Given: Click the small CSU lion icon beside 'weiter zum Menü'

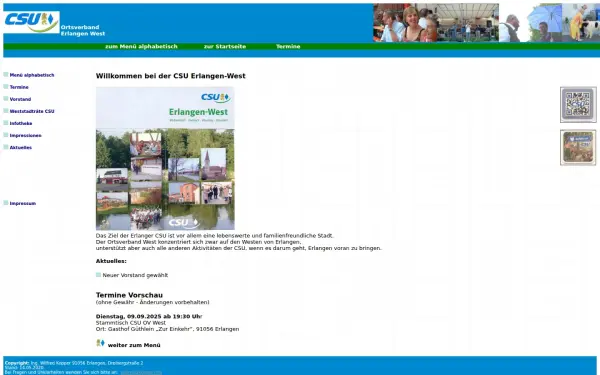Looking at the screenshot, I should point(100,343).
